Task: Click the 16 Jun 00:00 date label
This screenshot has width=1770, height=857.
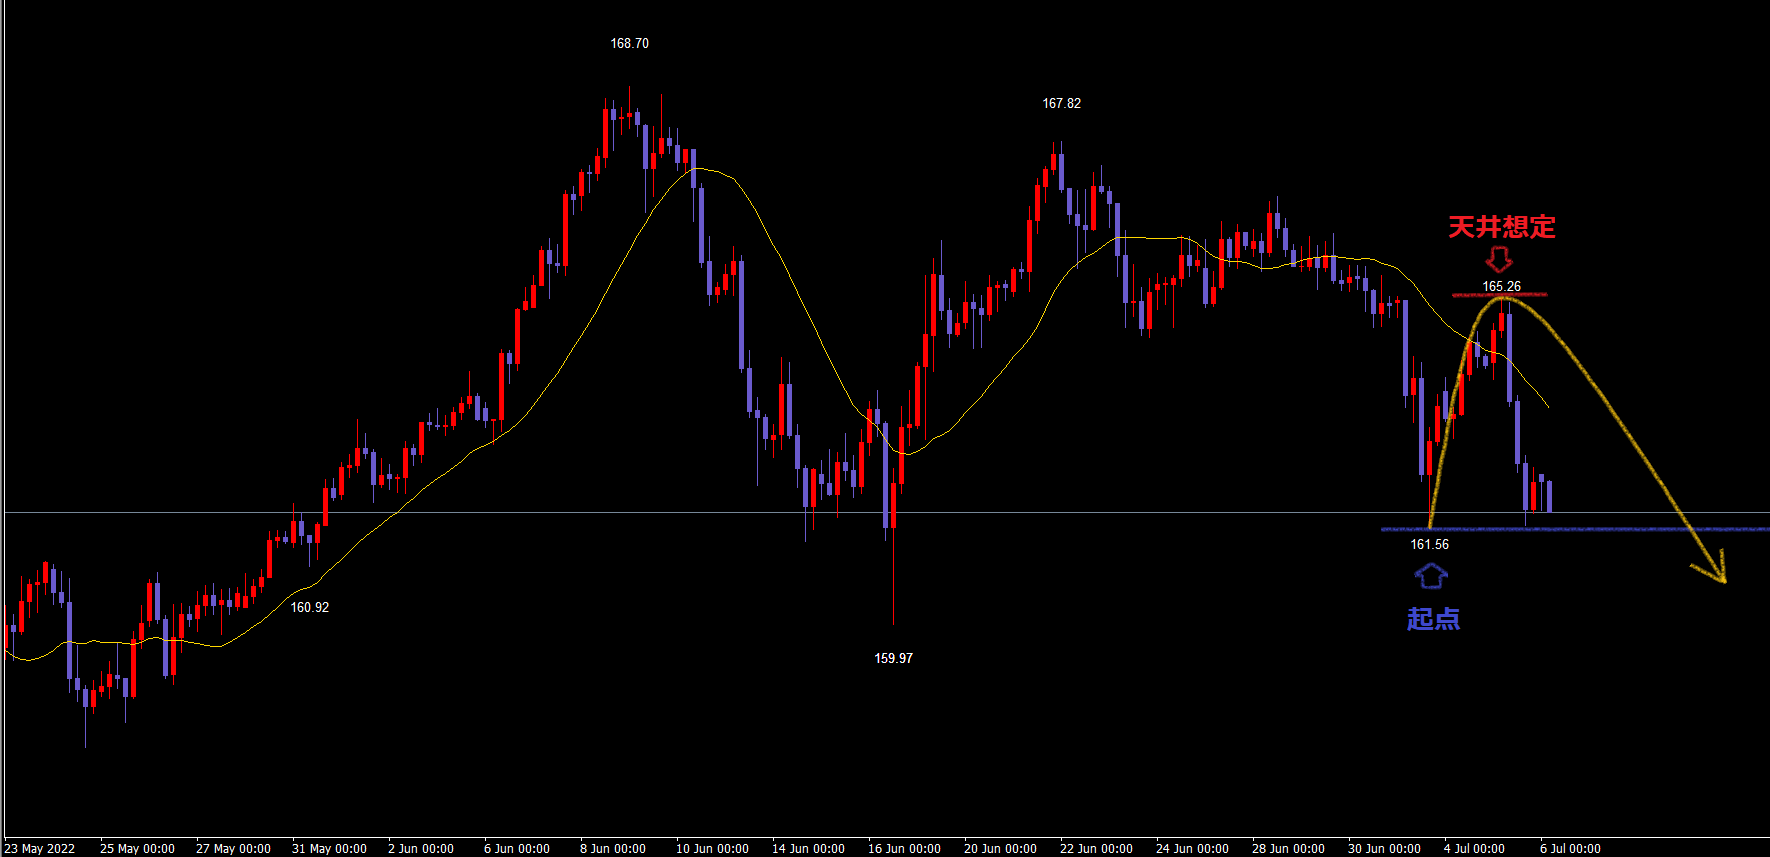Action: [x=904, y=848]
